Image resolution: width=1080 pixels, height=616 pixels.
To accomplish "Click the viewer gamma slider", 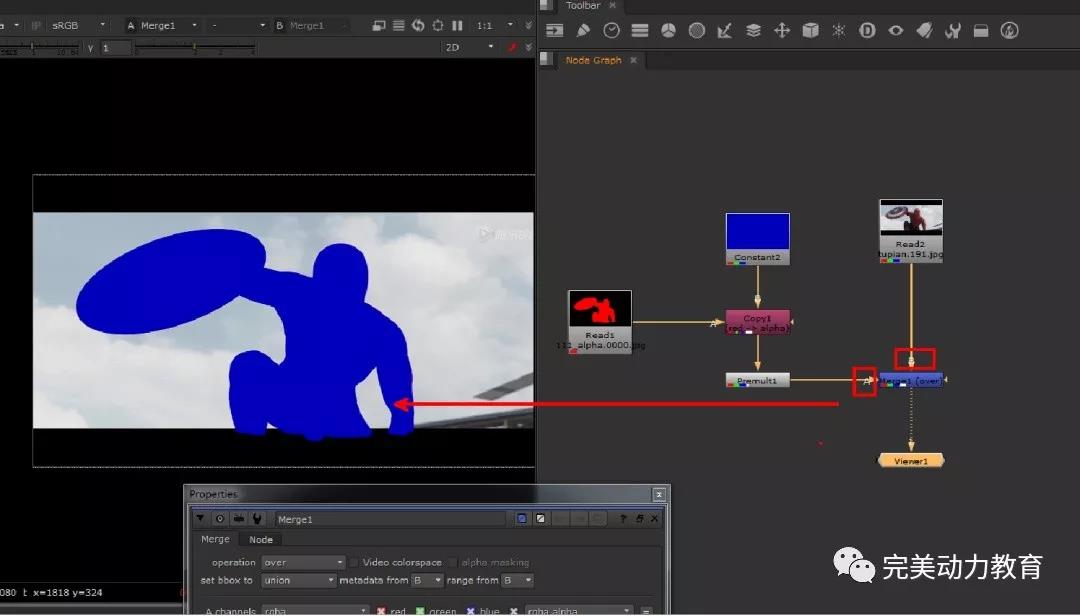I will [195, 48].
